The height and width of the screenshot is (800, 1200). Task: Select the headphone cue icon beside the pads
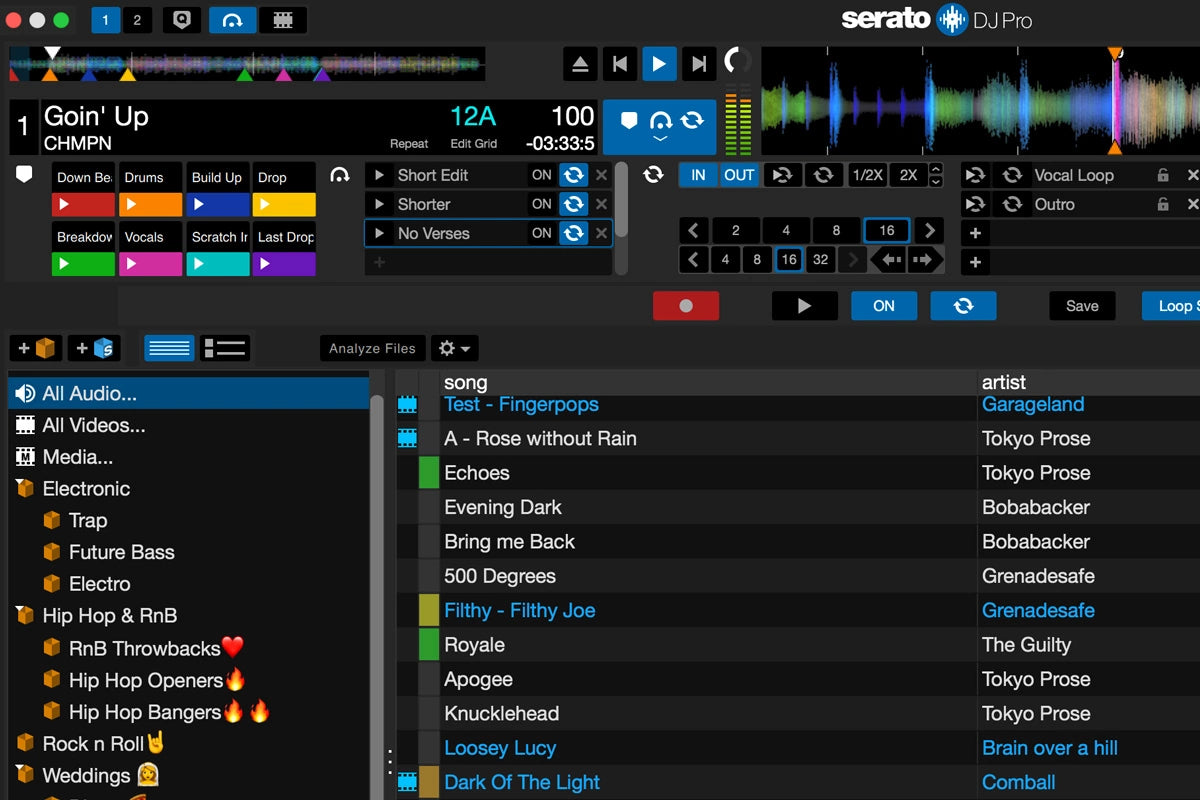[x=340, y=174]
